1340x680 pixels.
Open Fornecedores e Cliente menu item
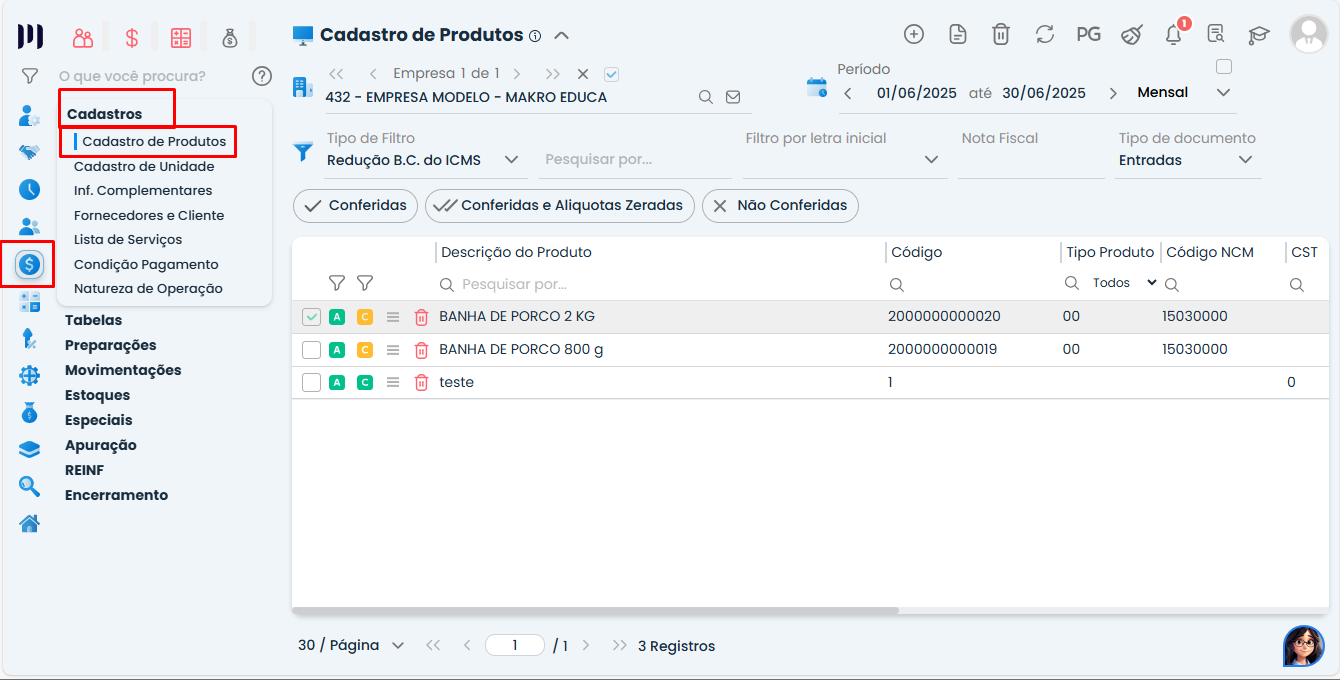149,215
